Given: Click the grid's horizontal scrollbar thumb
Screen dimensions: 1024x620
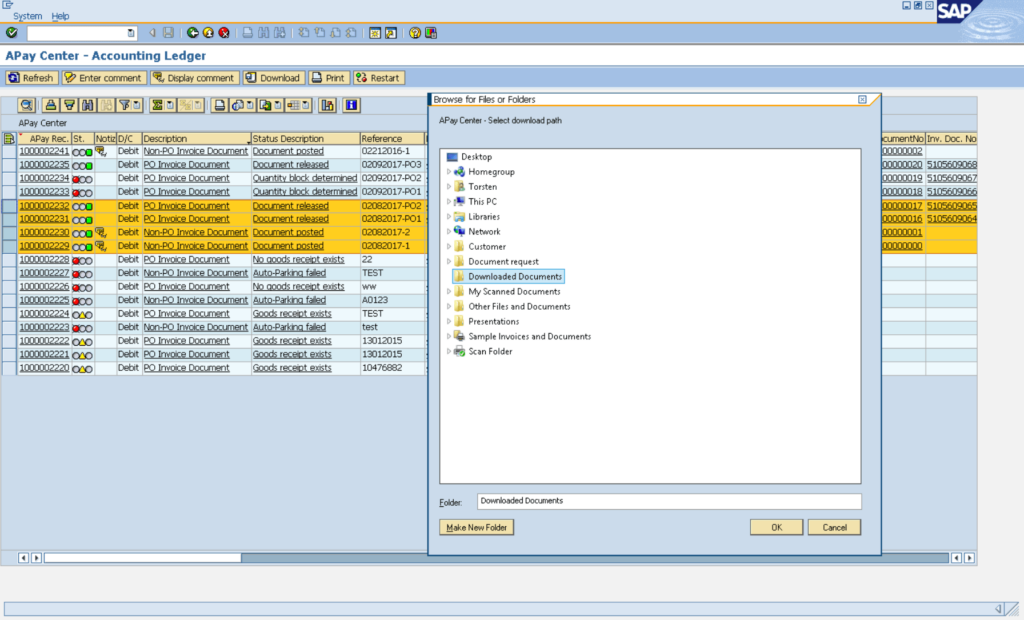Looking at the screenshot, I should click(142, 557).
